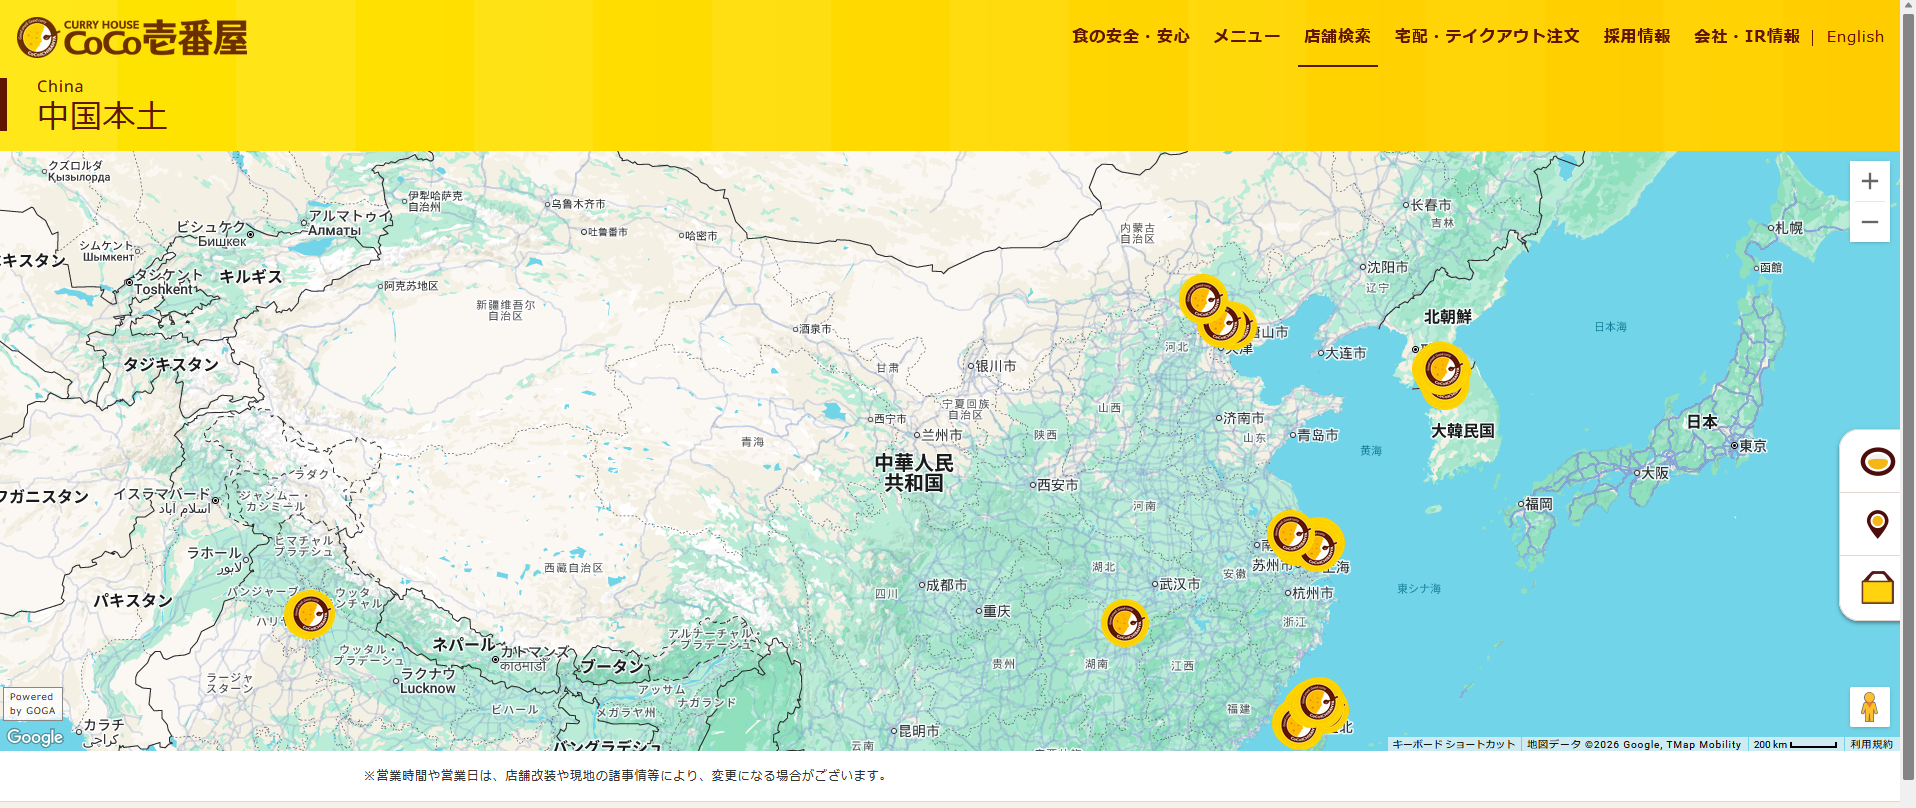Zoom out of the map
This screenshot has height=808, width=1916.
tap(1869, 222)
